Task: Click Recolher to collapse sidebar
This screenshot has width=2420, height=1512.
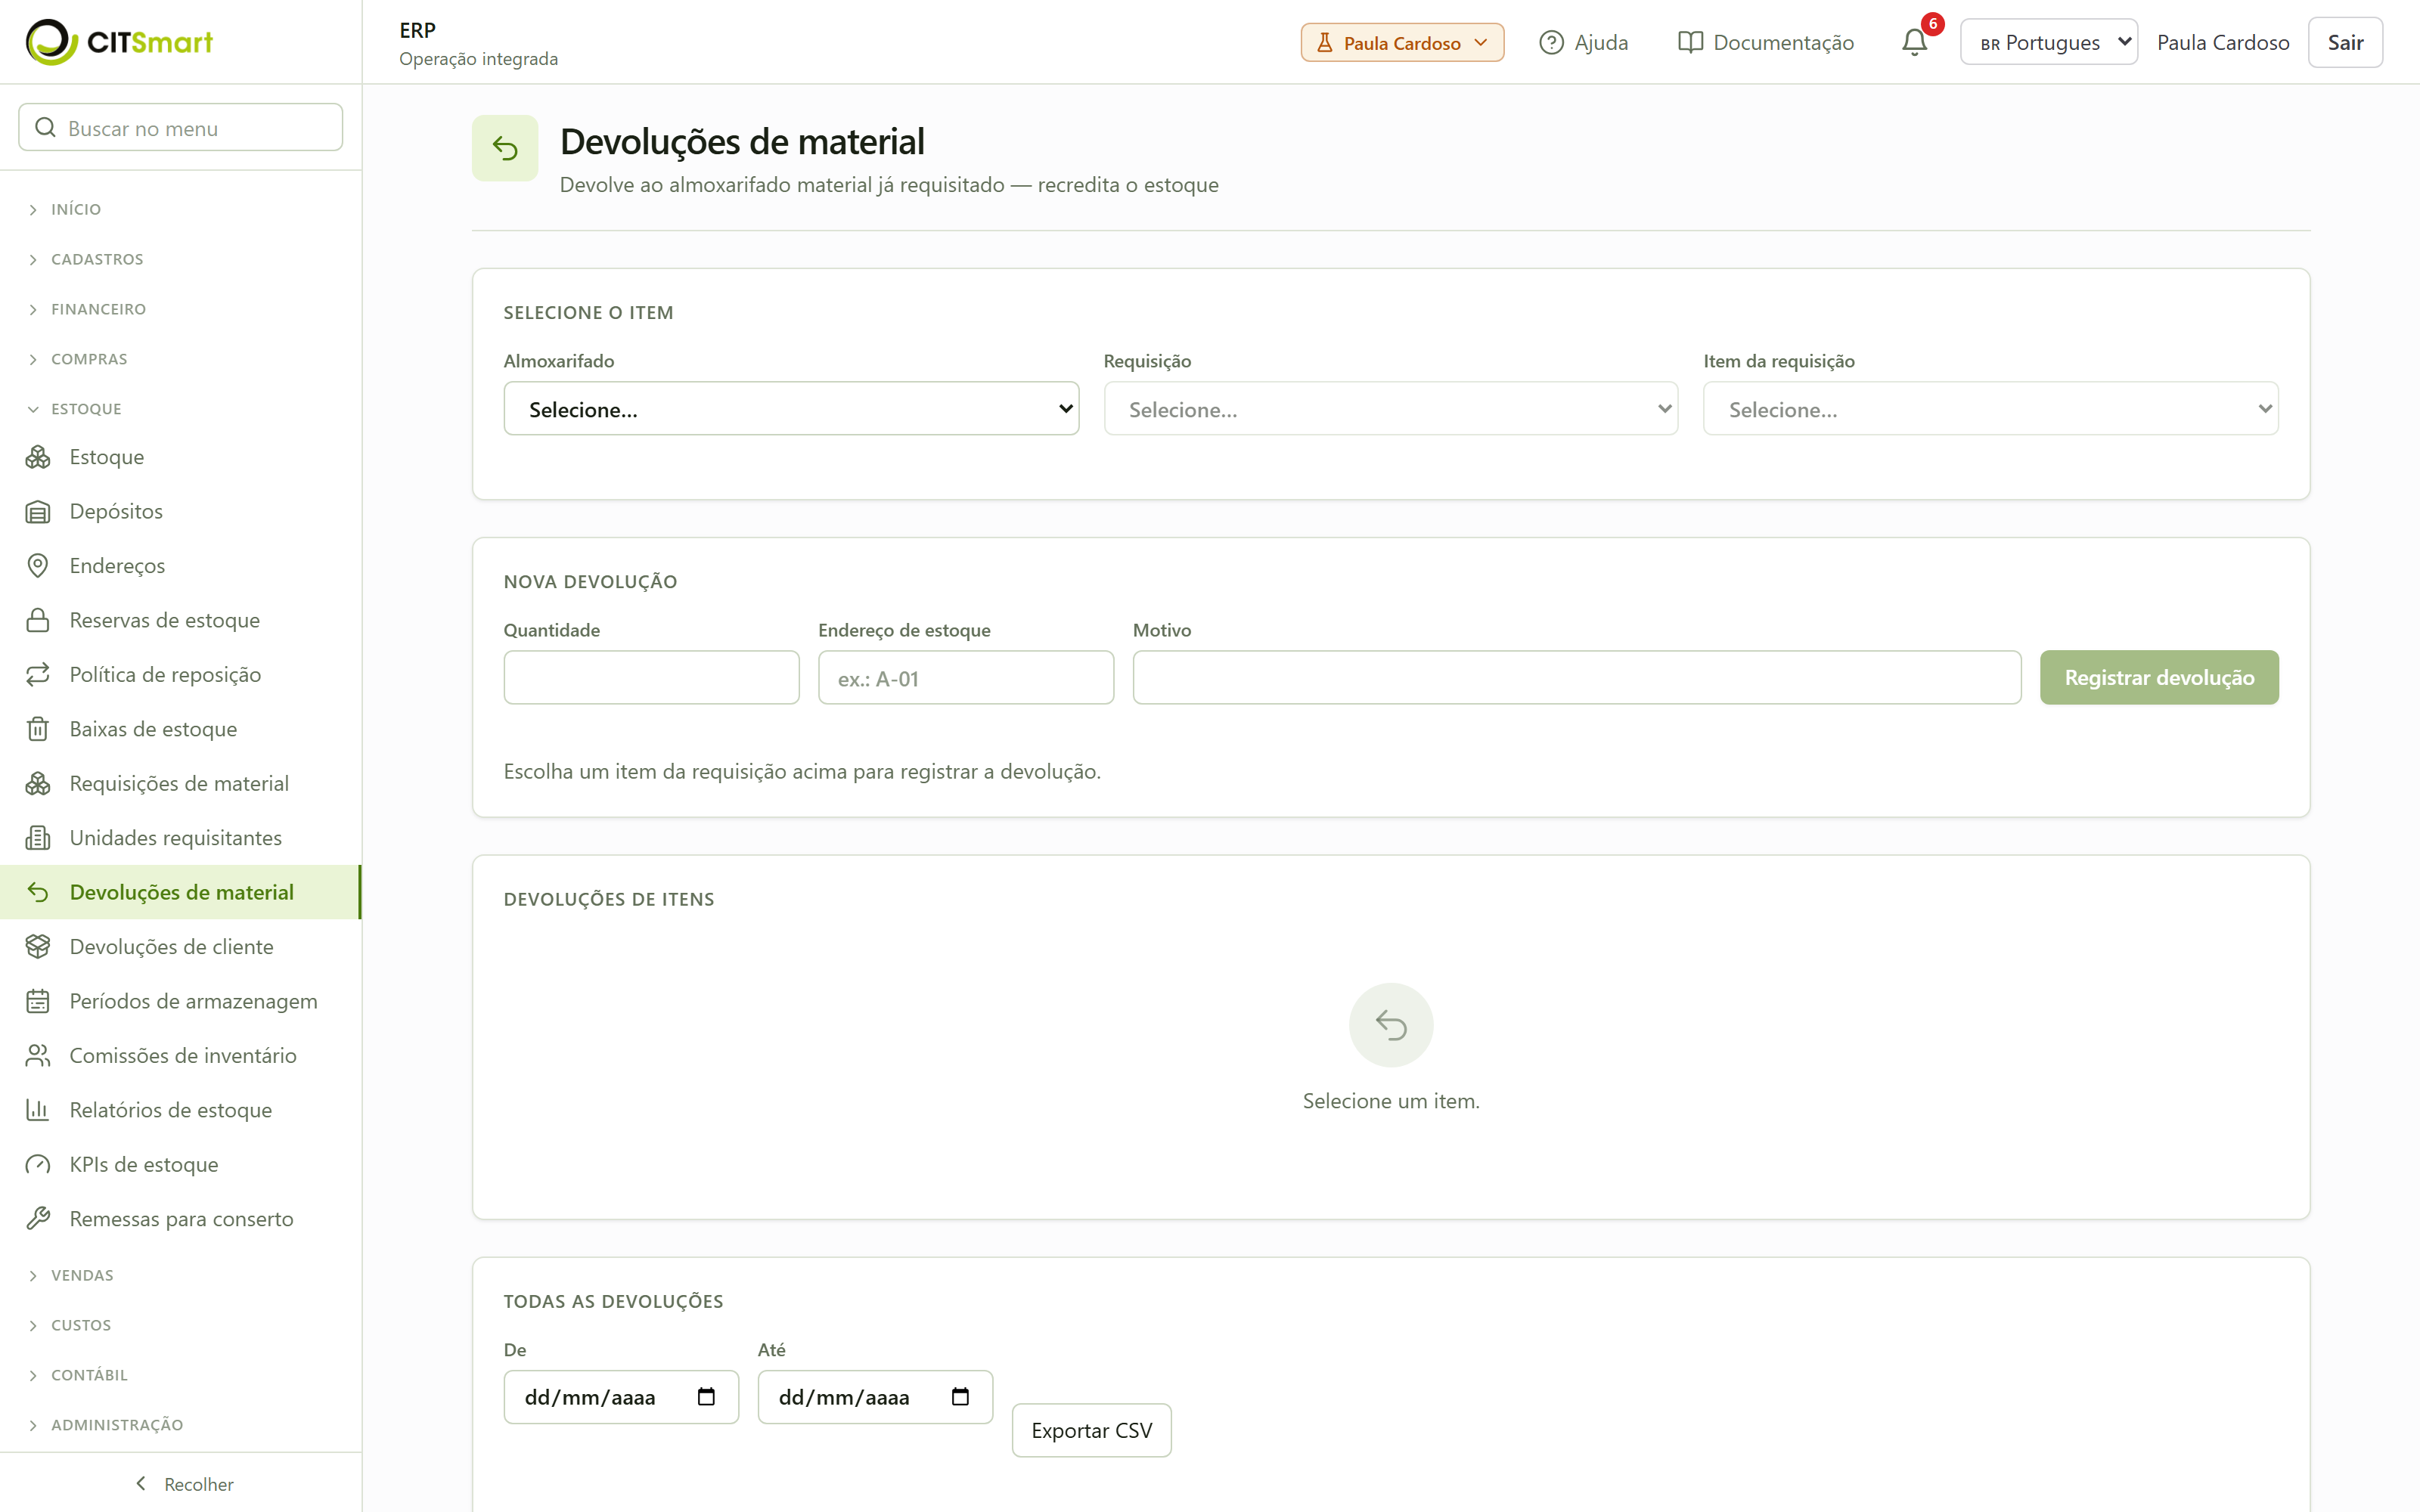Action: (184, 1484)
